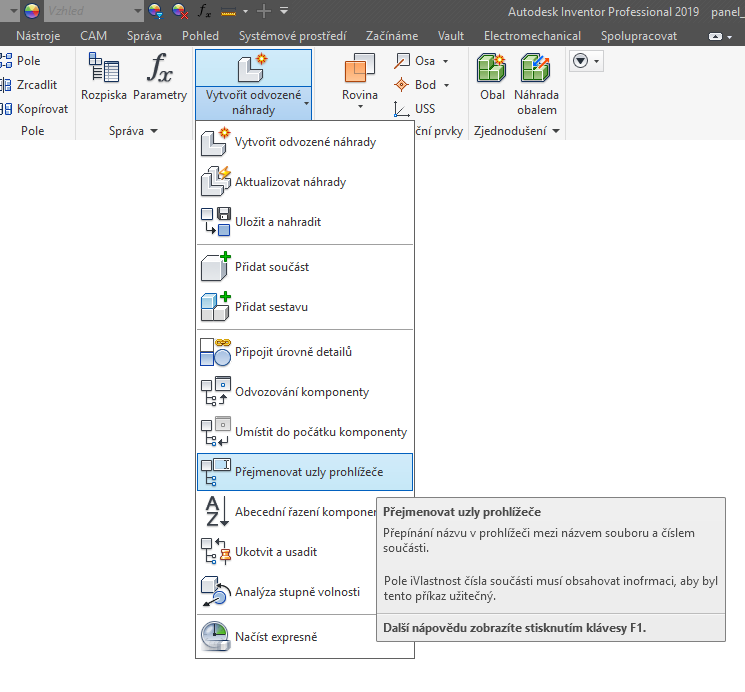Image resolution: width=745 pixels, height=692 pixels.
Task: Open the circled arrow panel dropdown
Action: pos(586,61)
